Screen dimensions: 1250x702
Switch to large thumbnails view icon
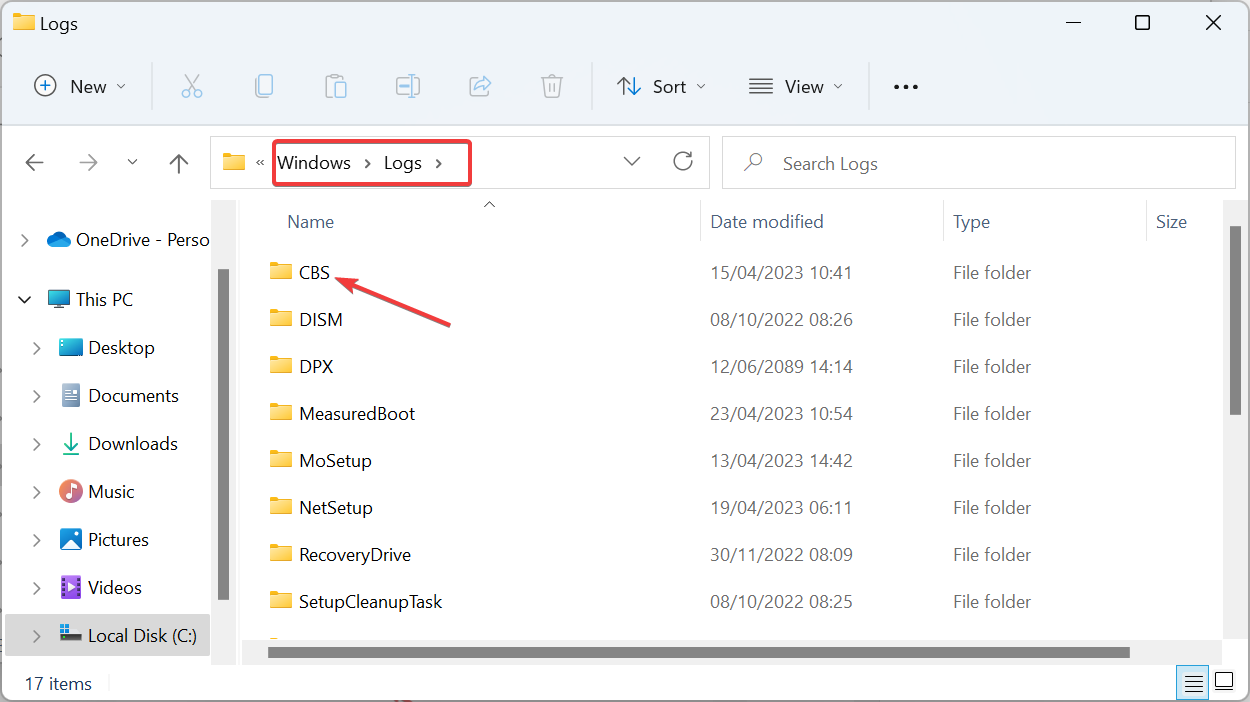1224,683
